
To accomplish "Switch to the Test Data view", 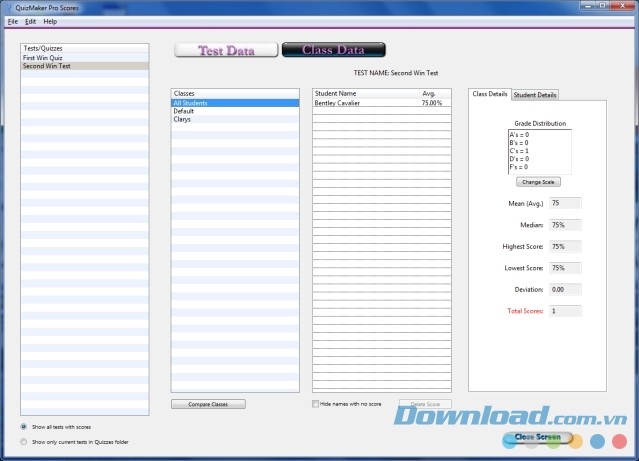I will 224,50.
